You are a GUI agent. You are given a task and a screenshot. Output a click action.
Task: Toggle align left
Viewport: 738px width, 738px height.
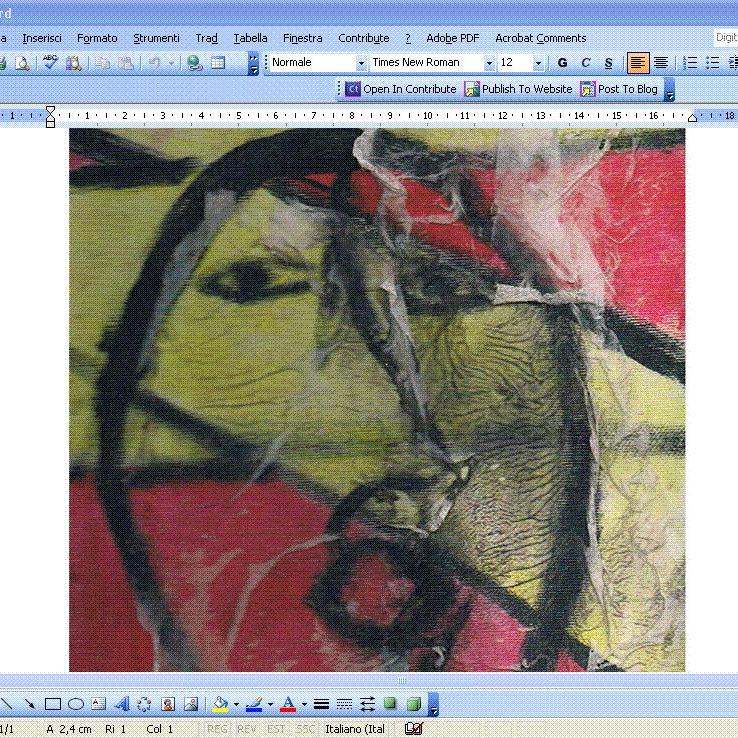pyautogui.click(x=638, y=63)
